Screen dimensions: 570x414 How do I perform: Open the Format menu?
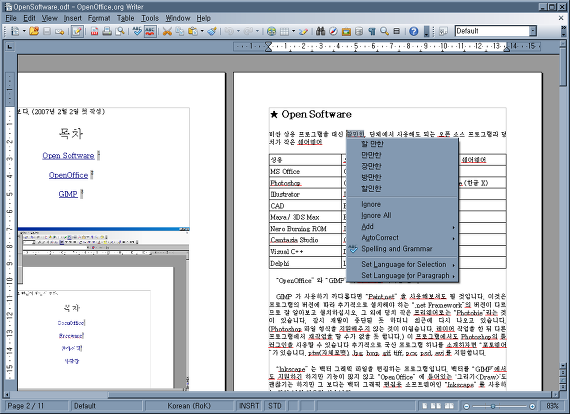[x=99, y=18]
